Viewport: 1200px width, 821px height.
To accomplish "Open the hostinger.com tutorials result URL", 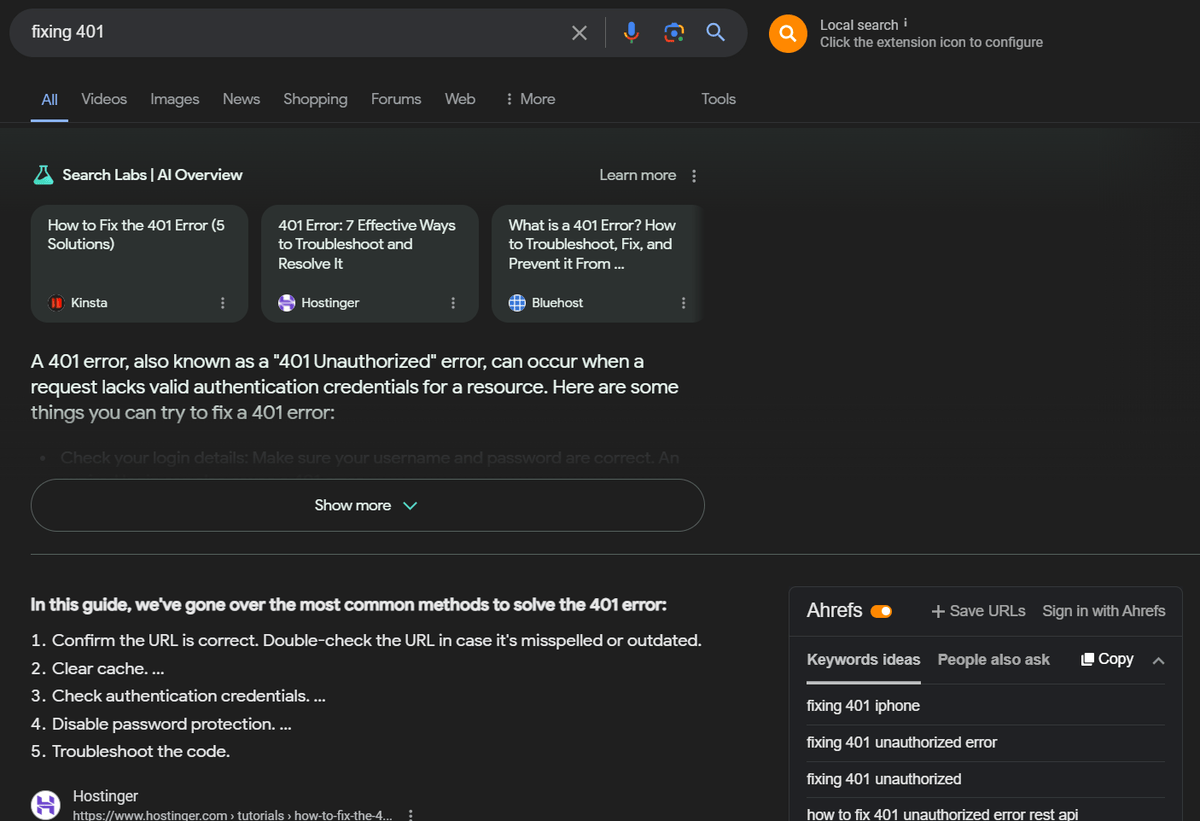I will click(233, 815).
